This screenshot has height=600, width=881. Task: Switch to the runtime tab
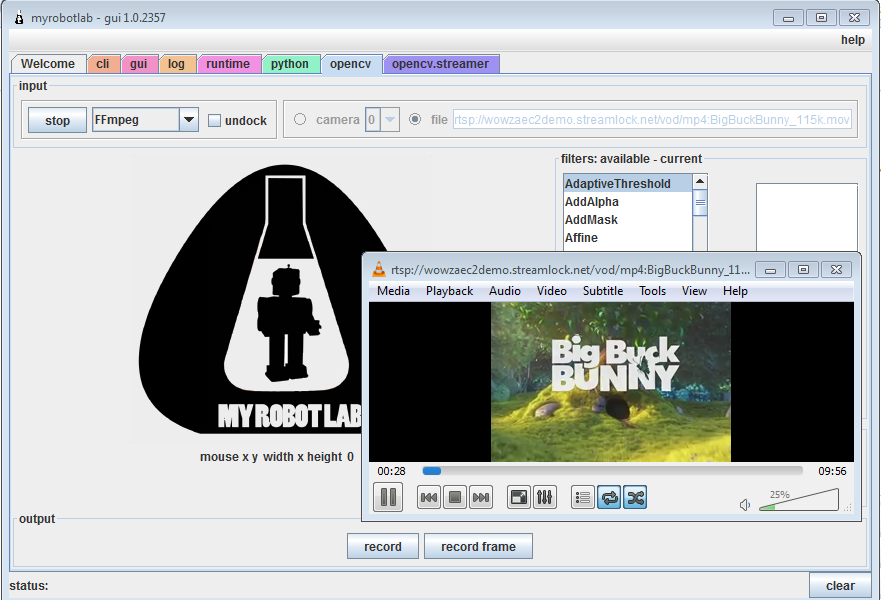[228, 64]
